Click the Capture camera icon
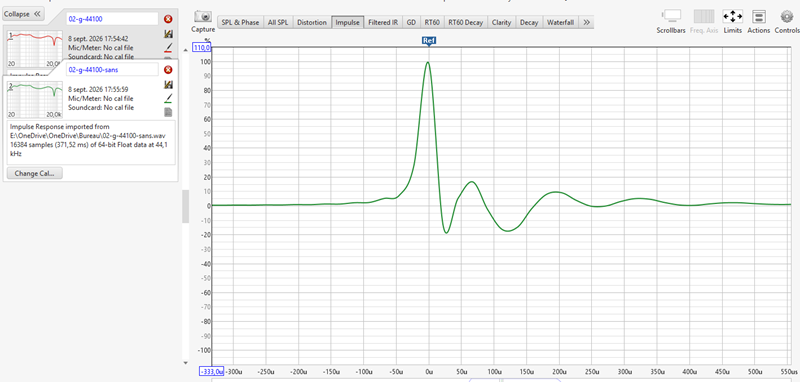 [203, 17]
